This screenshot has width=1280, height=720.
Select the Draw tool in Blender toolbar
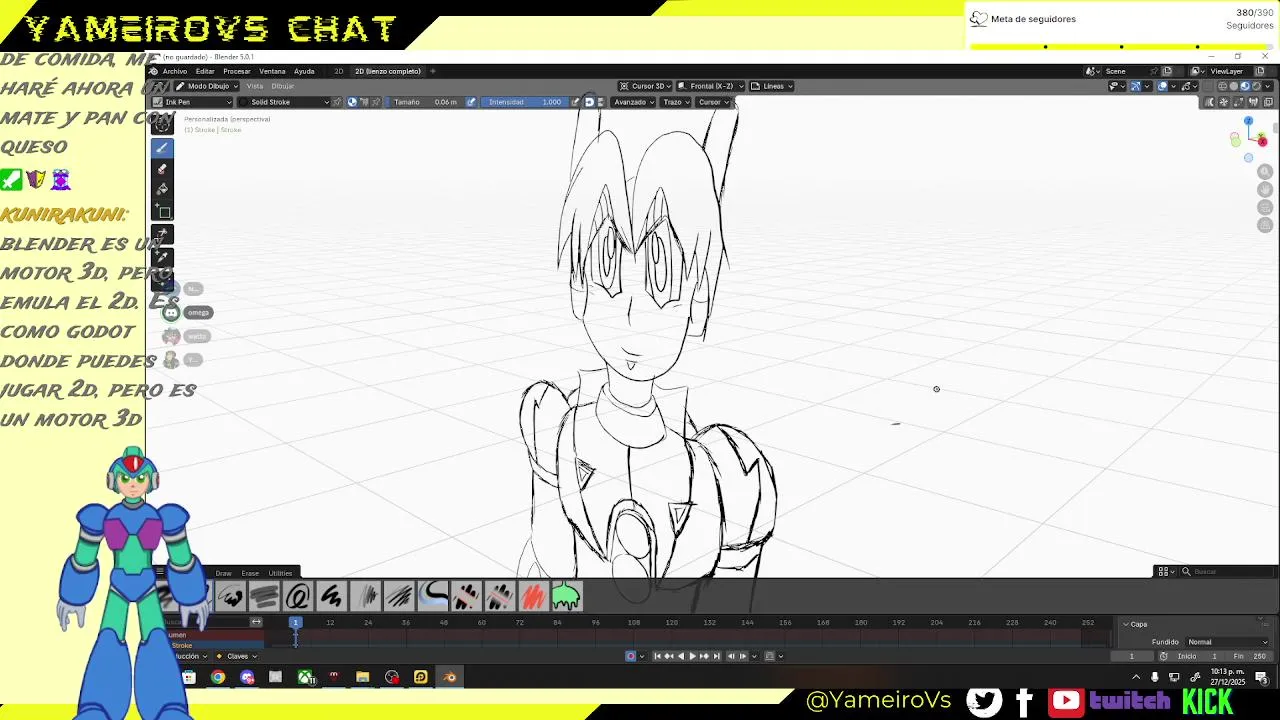click(163, 148)
